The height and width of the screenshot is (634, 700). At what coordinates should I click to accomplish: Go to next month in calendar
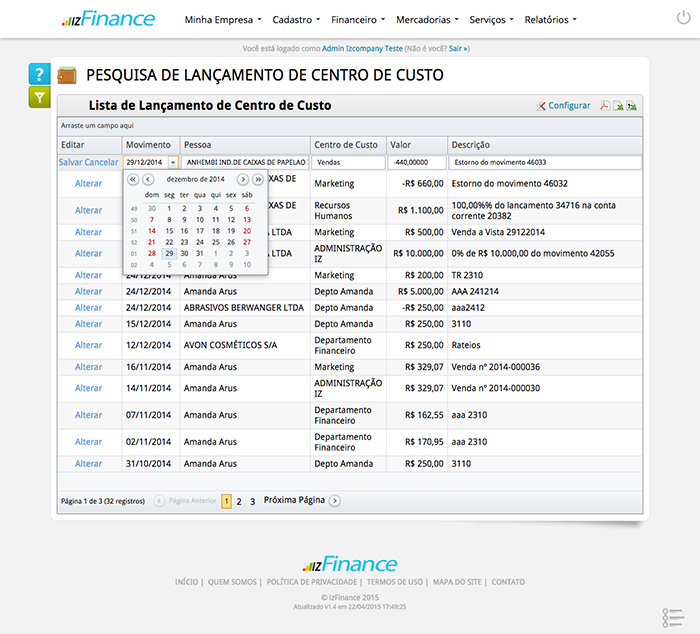click(242, 179)
